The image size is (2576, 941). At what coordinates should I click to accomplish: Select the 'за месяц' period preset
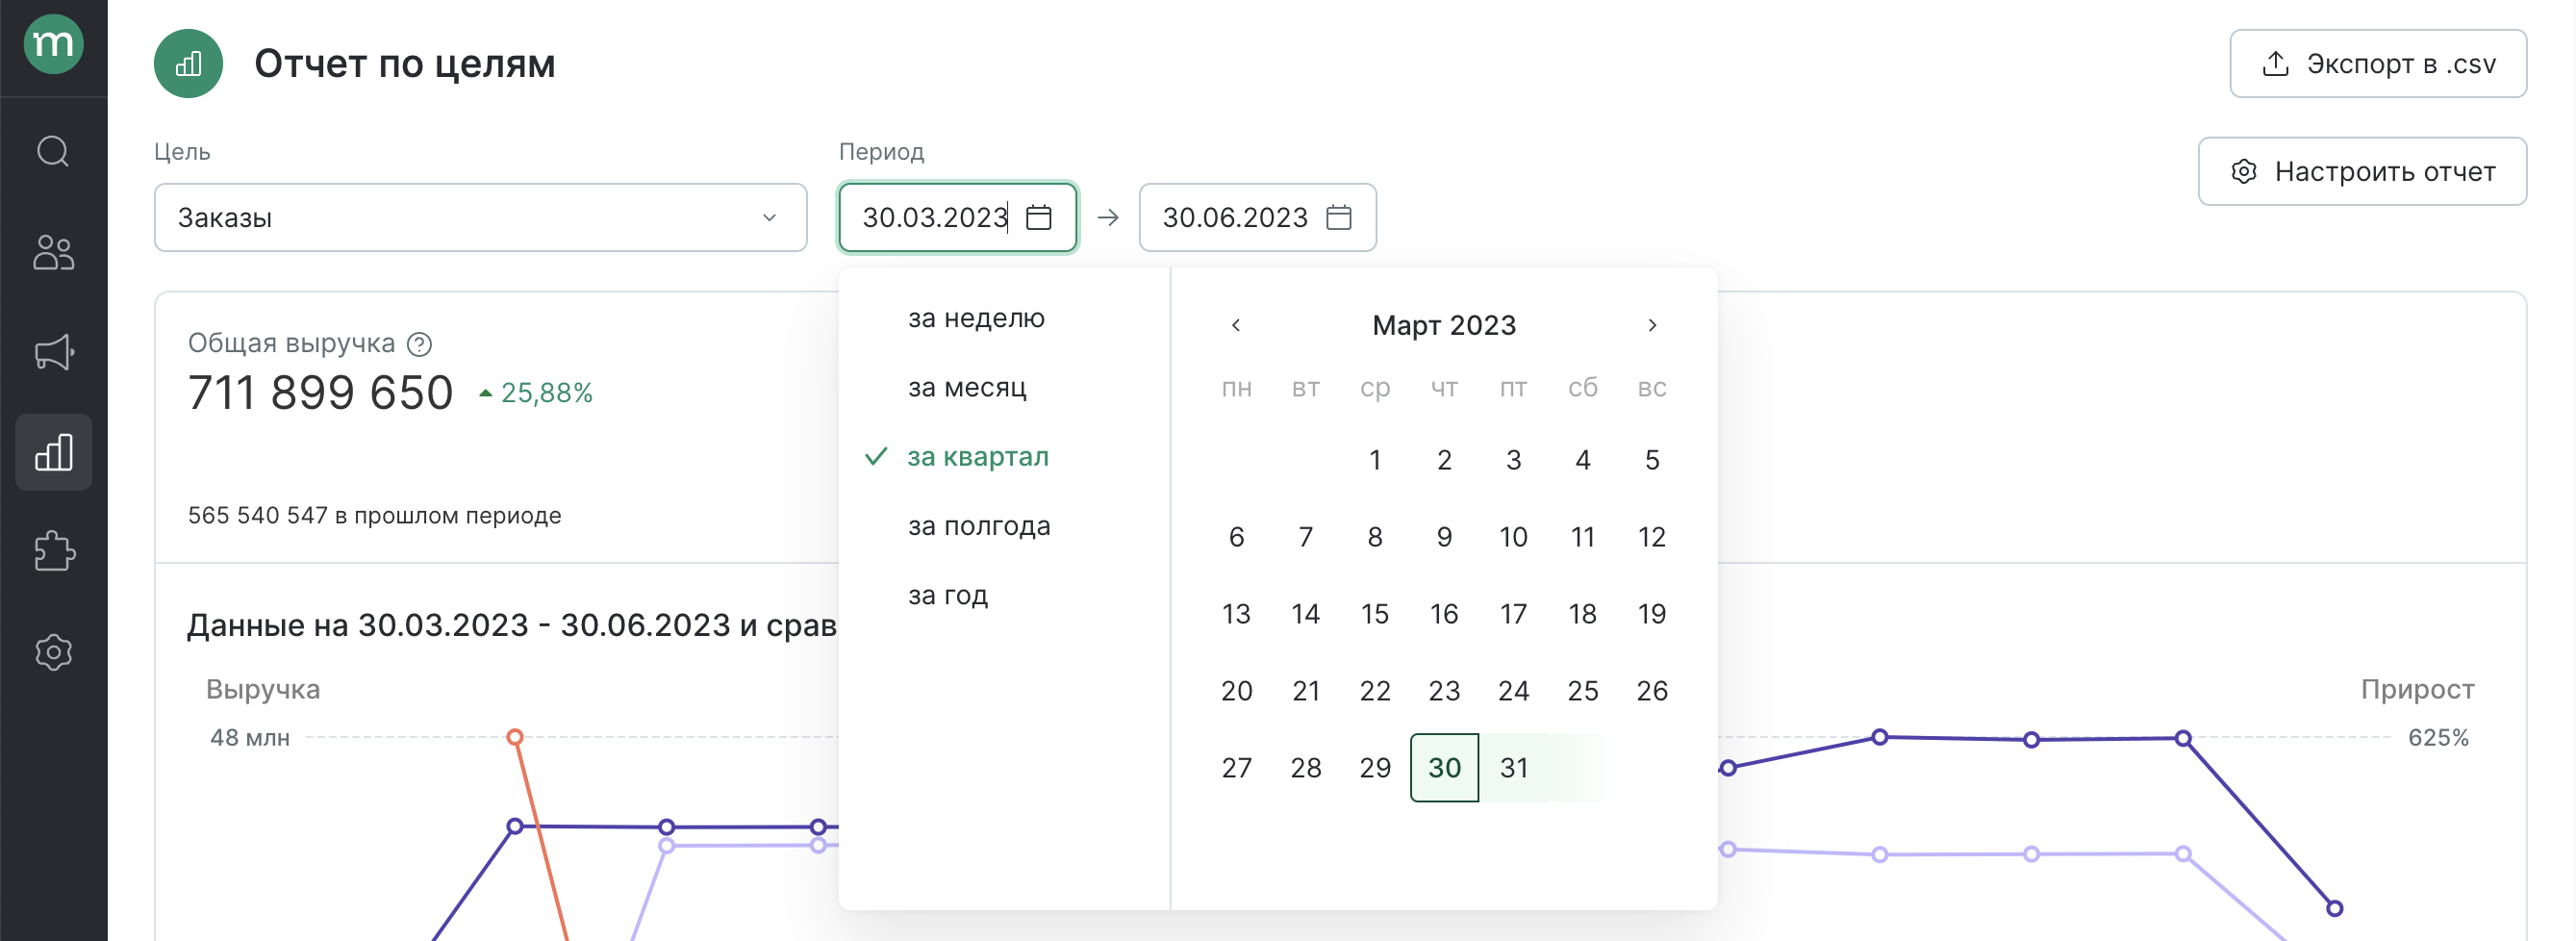coord(967,387)
